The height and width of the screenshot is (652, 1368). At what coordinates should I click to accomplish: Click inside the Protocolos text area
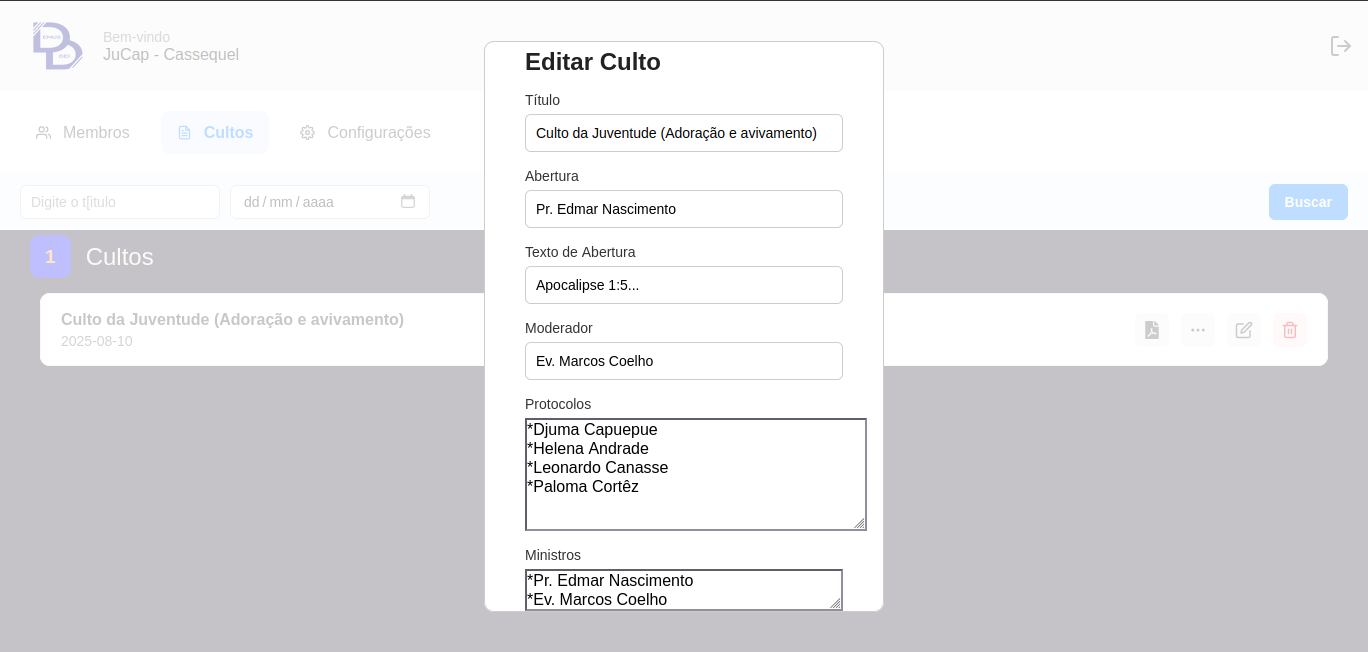[694, 474]
